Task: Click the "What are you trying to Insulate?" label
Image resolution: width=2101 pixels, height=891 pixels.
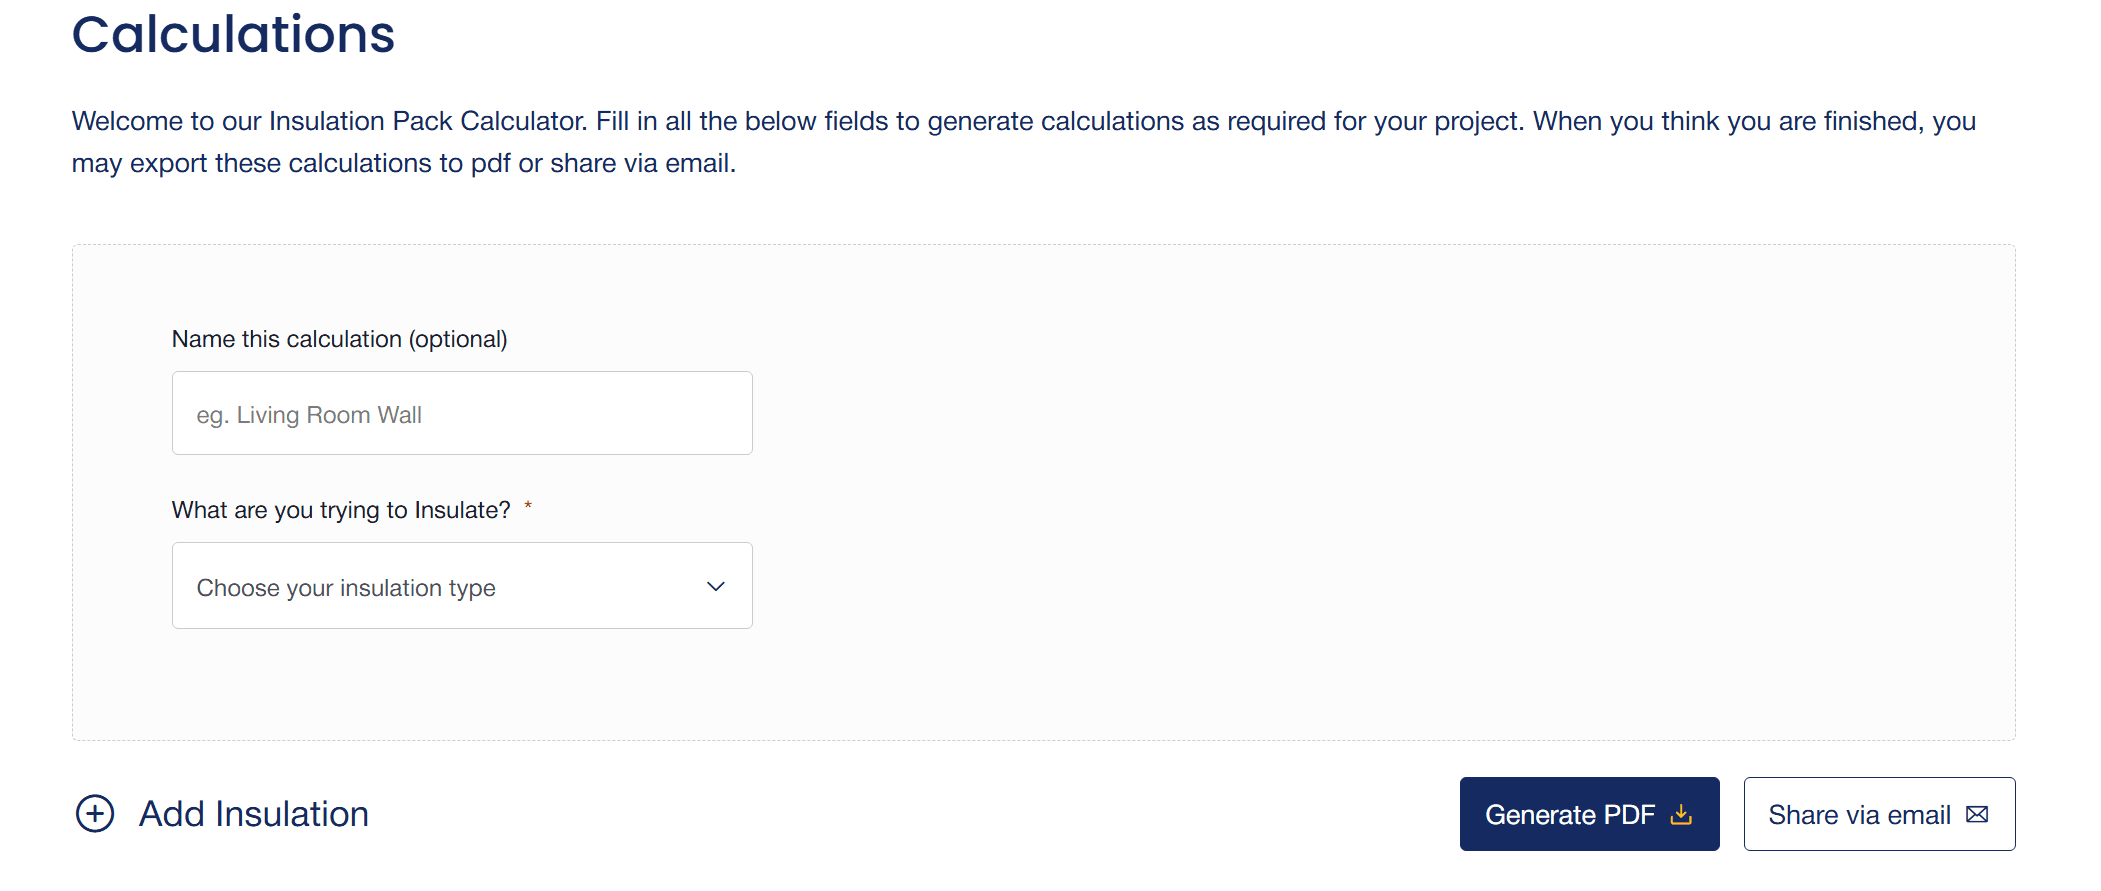Action: (341, 510)
